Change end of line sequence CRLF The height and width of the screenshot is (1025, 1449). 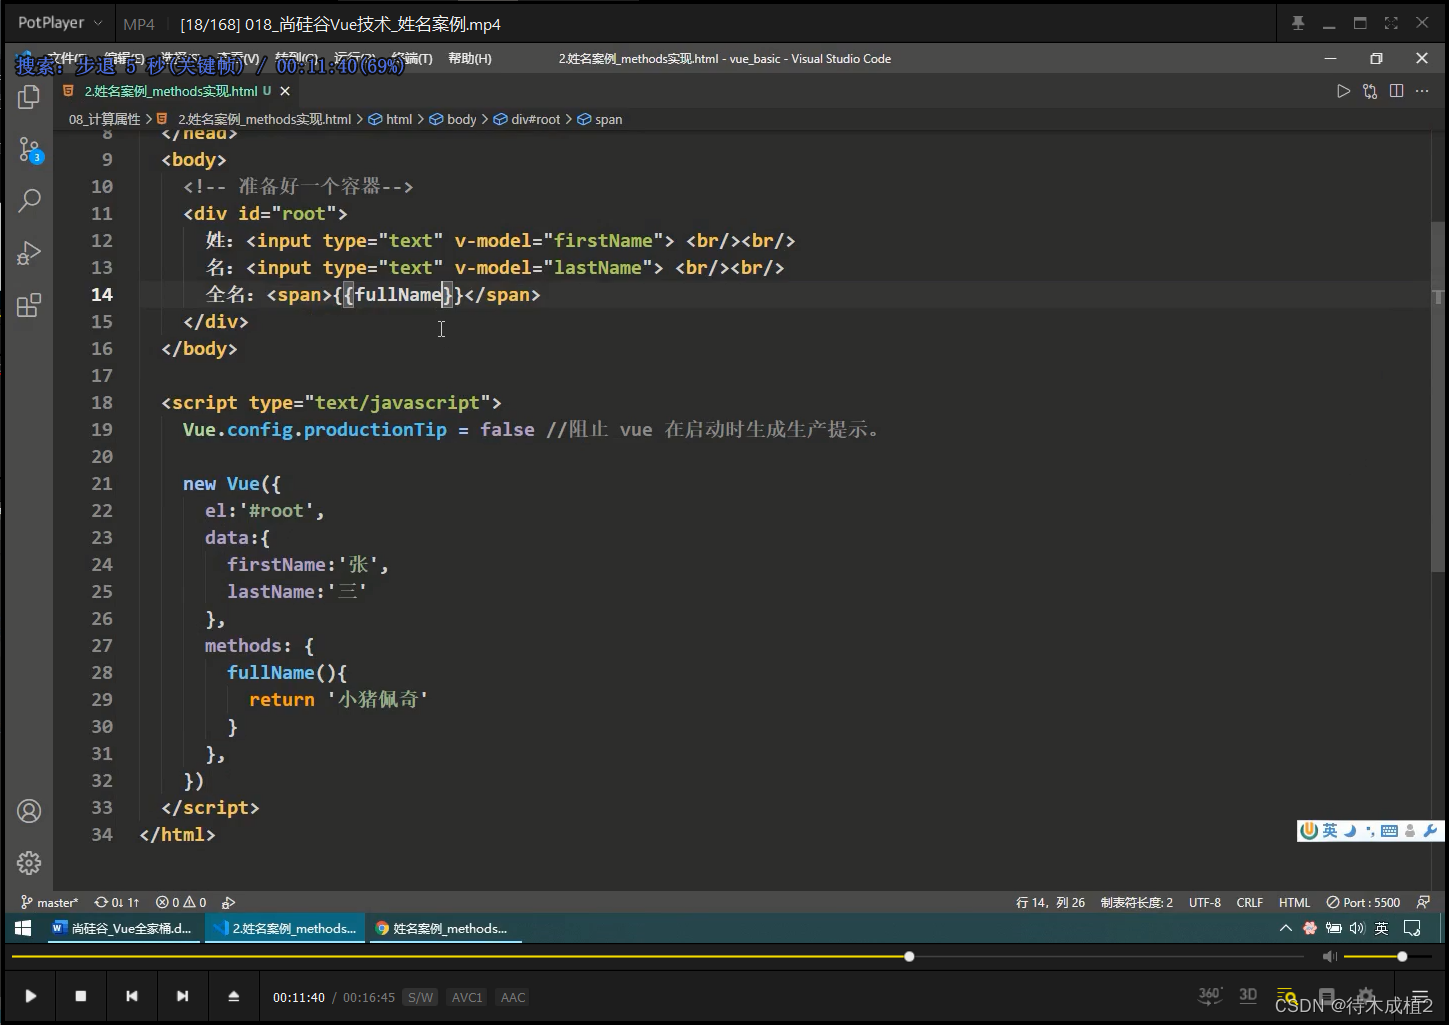(1249, 902)
